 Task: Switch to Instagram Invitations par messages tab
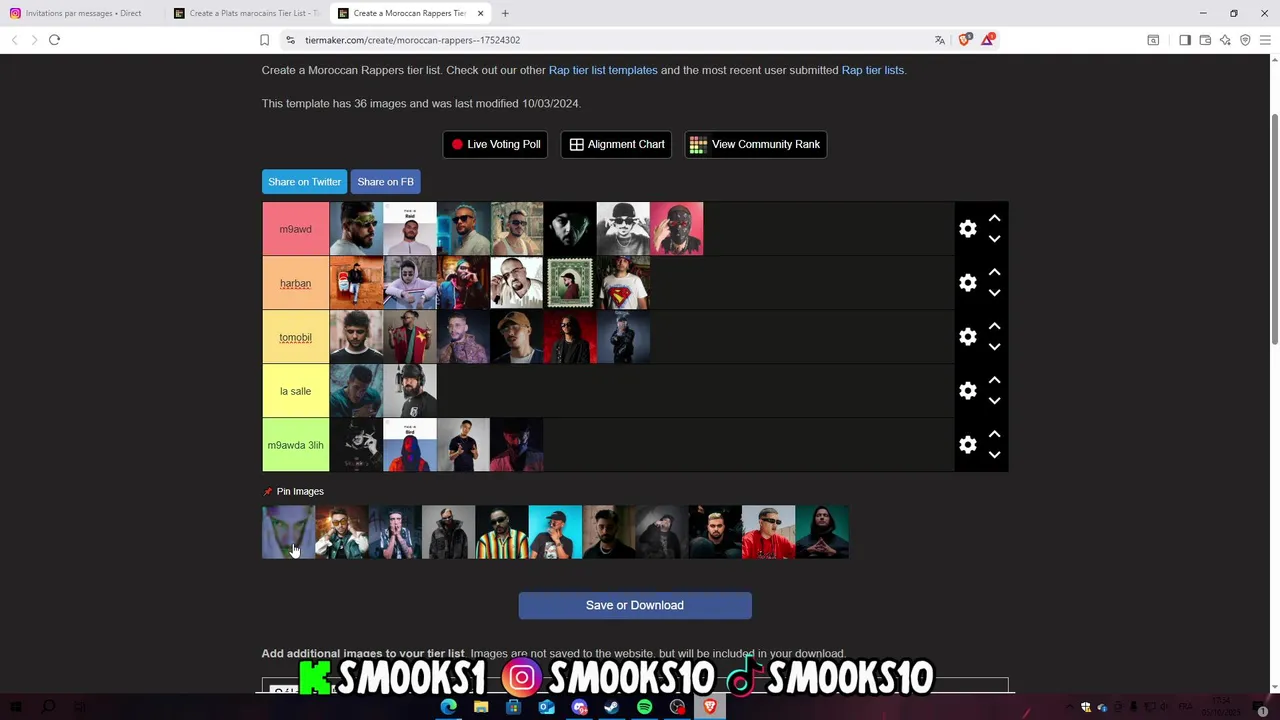coord(82,13)
